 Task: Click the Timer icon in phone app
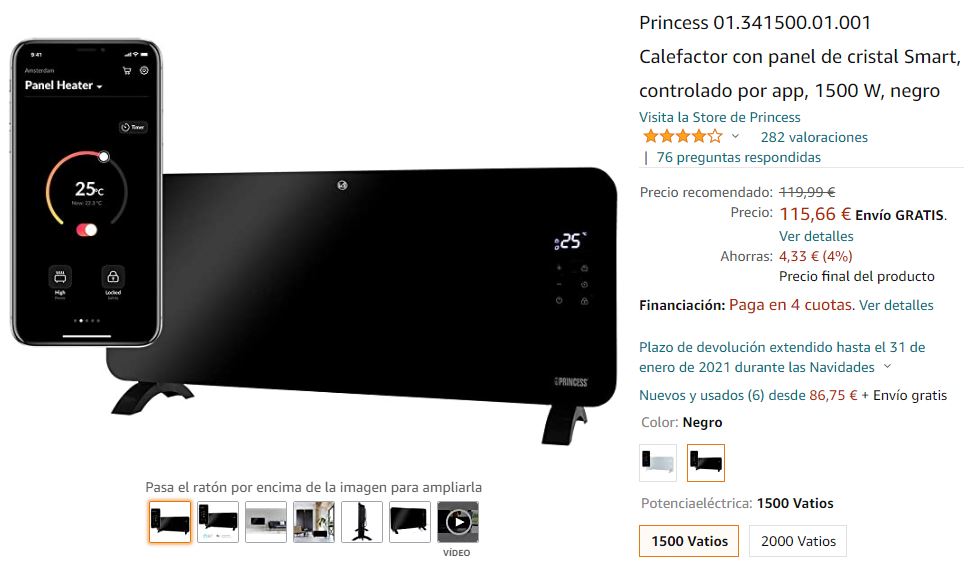click(133, 127)
